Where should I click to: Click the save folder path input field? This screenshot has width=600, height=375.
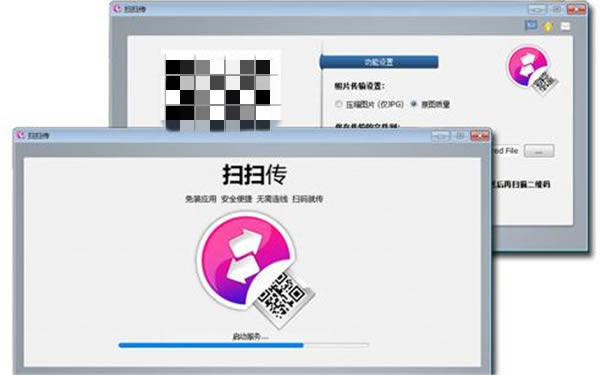point(505,151)
